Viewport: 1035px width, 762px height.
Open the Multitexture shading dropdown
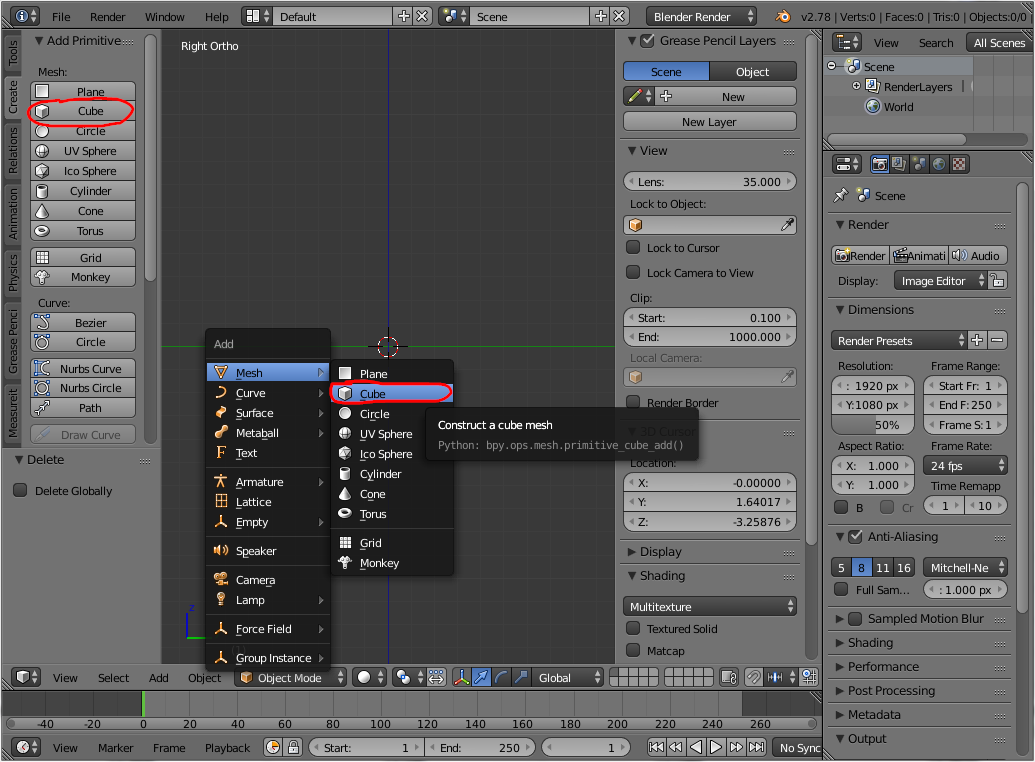[x=709, y=605]
